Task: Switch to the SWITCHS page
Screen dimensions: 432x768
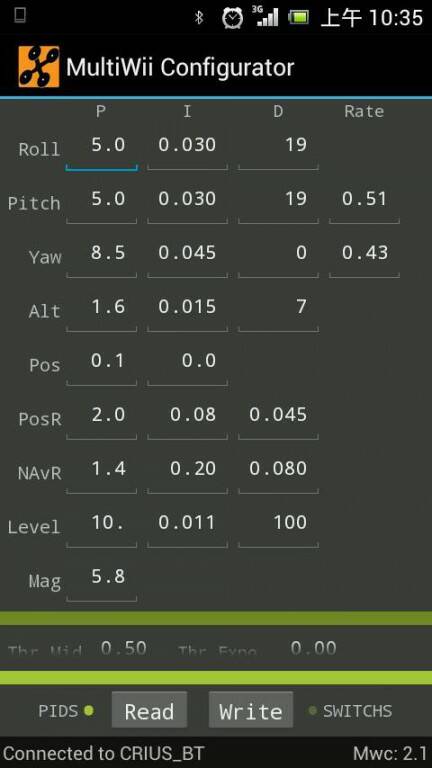Action: pos(350,711)
